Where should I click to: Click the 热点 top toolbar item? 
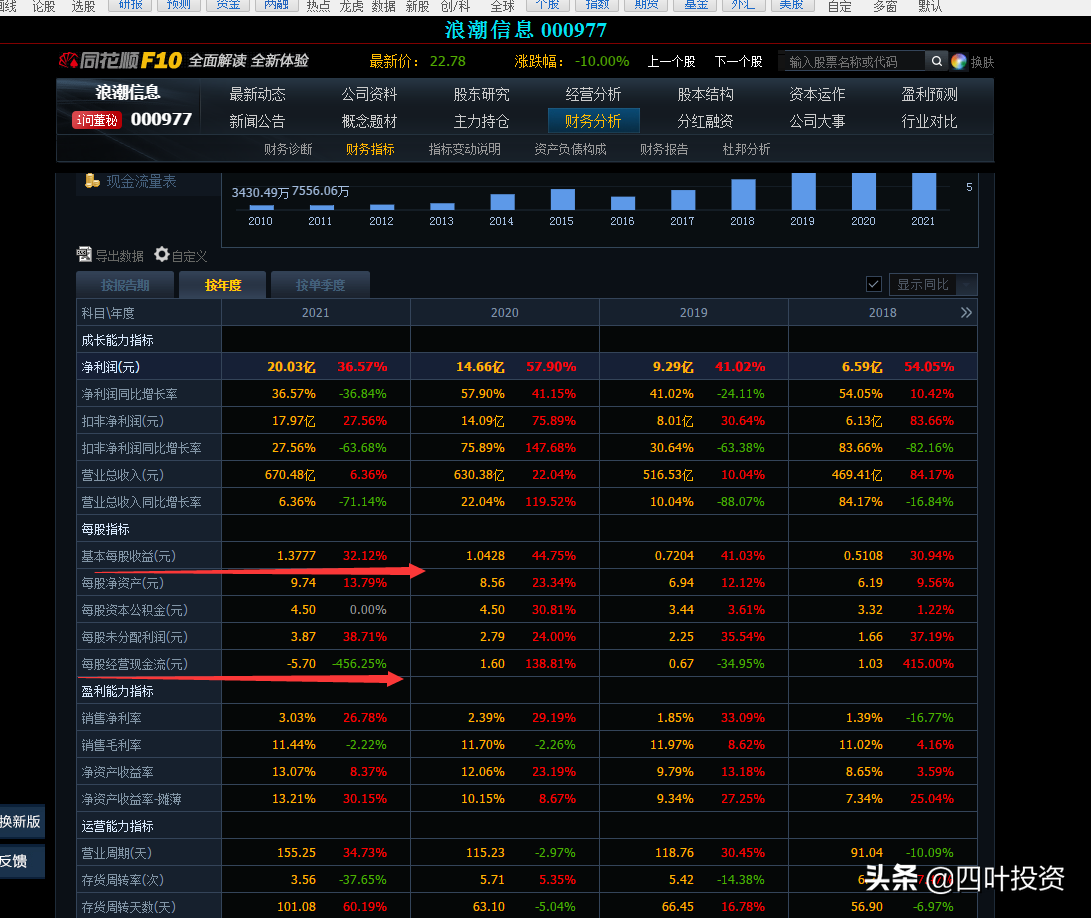coord(319,6)
